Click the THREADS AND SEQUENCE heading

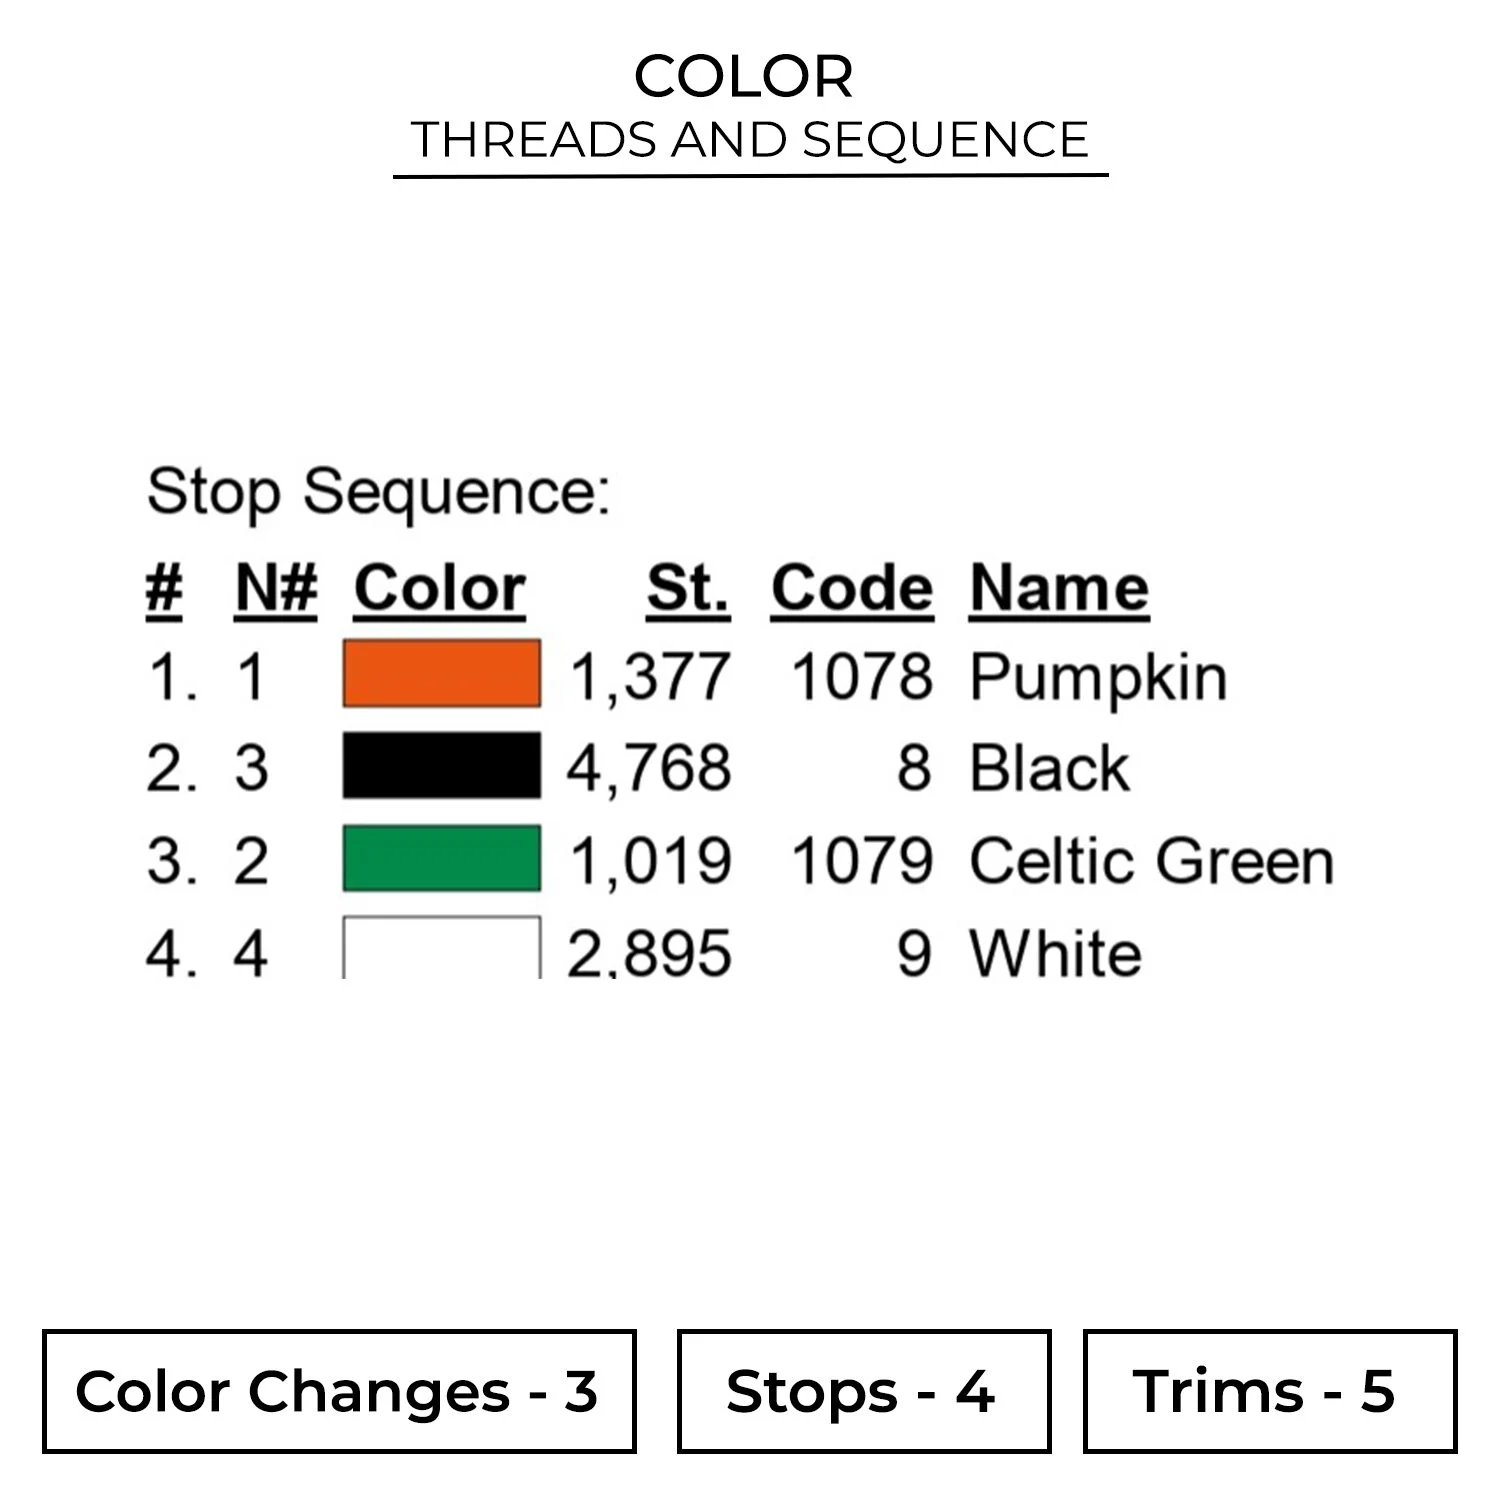pos(750,139)
